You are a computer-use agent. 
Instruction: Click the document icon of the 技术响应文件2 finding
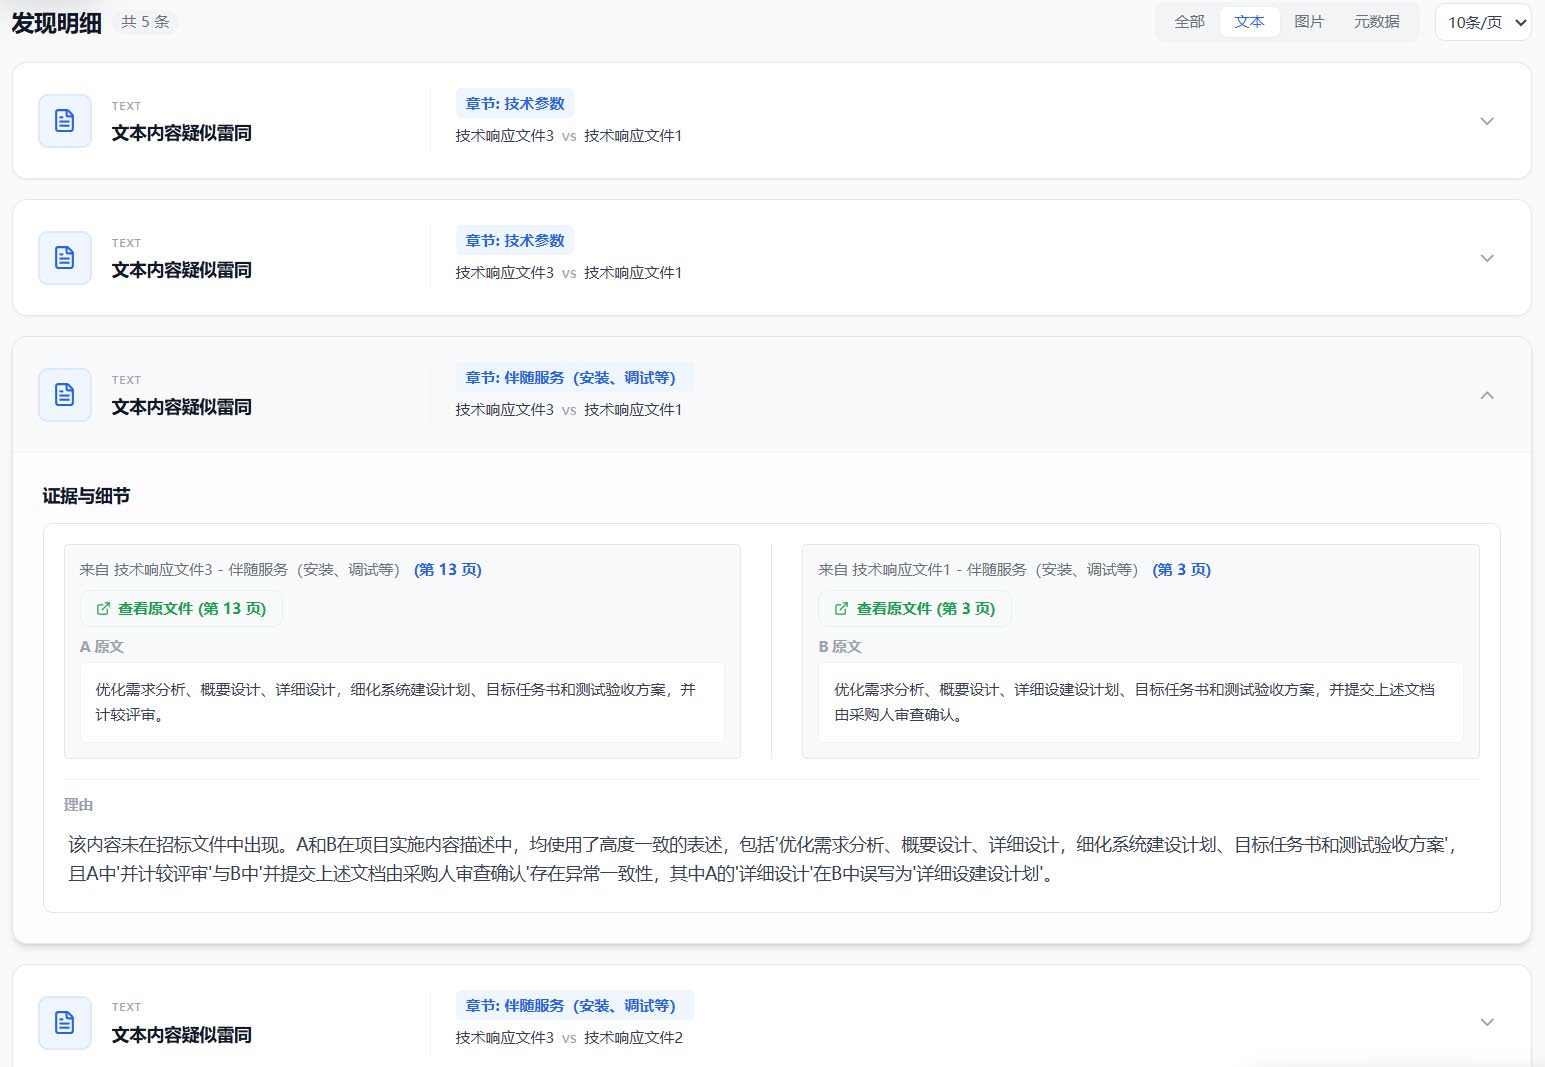65,1022
